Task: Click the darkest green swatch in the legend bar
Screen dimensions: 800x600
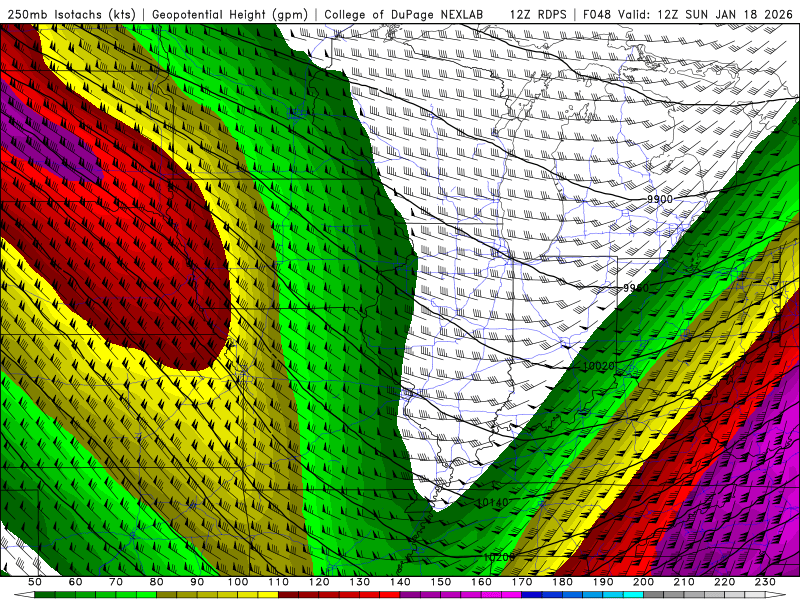Action: point(44,594)
